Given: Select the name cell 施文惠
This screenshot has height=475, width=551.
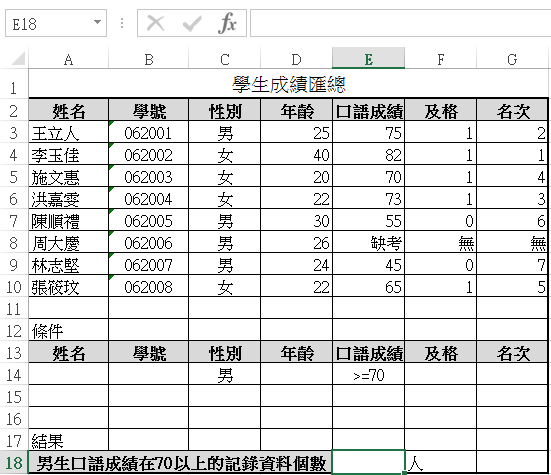Looking at the screenshot, I should click(69, 176).
